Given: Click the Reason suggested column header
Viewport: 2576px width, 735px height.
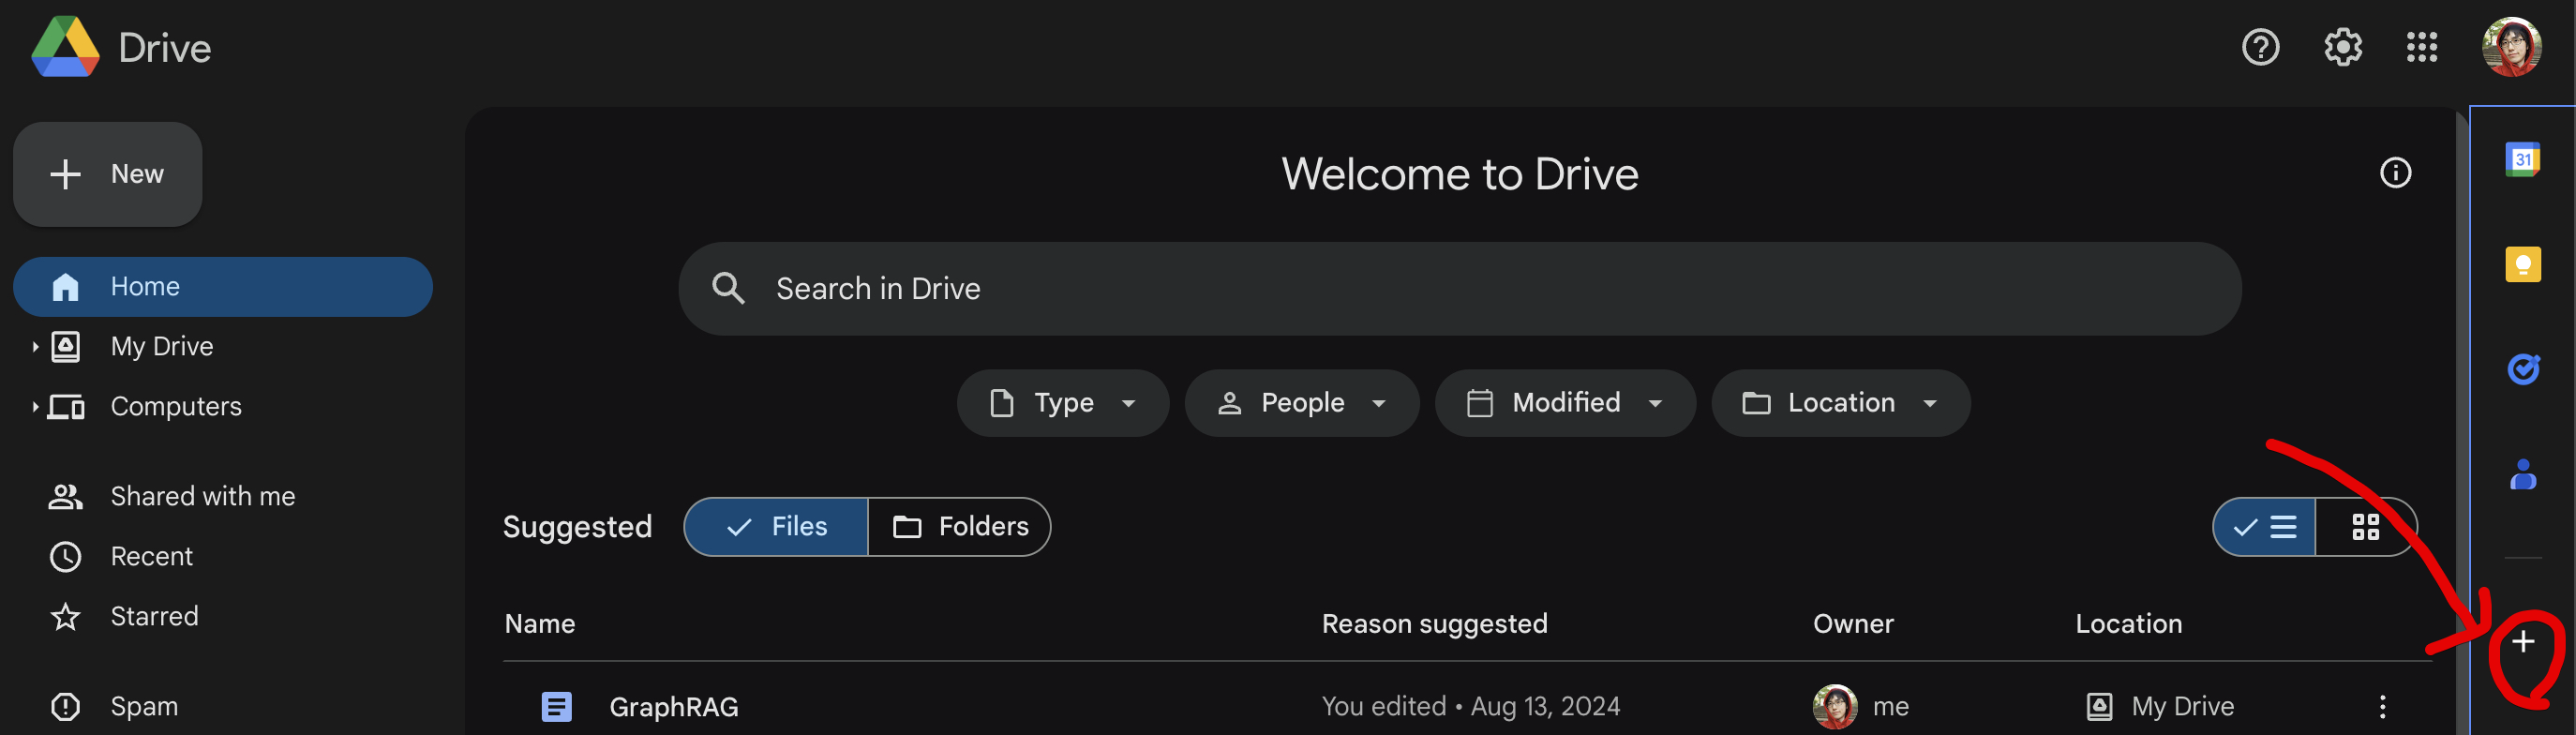Looking at the screenshot, I should (x=1434, y=624).
